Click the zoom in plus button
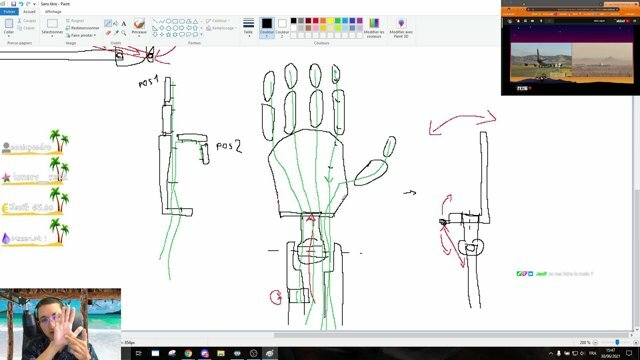This screenshot has height=360, width=640. tap(636, 342)
